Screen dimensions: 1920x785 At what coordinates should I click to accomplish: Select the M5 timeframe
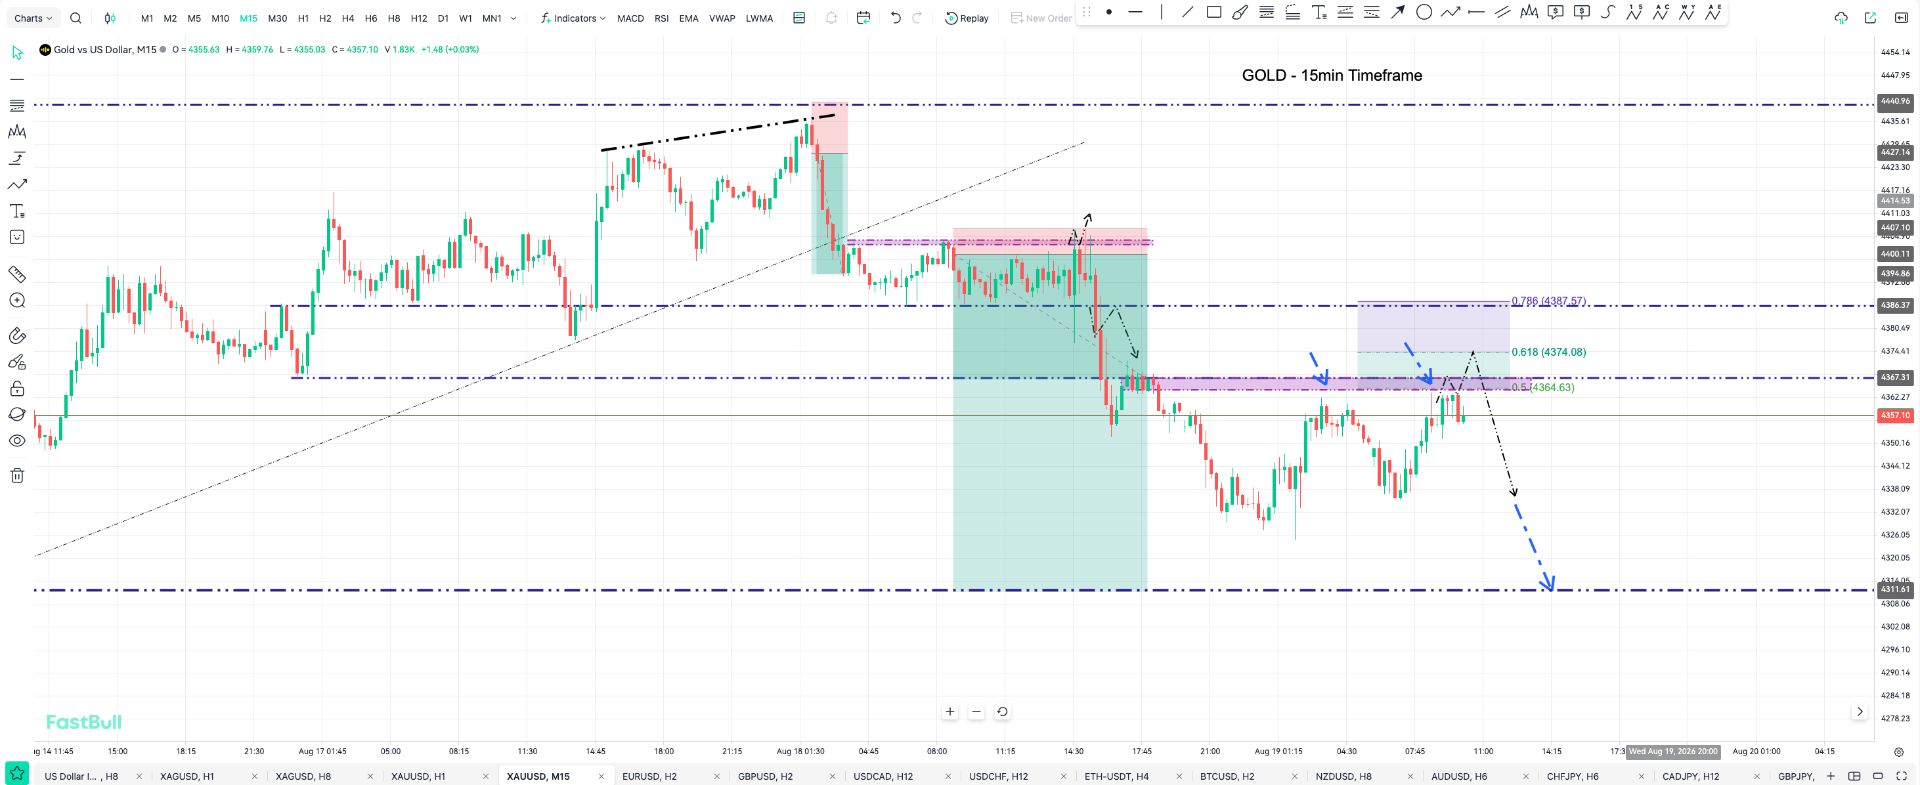tap(194, 18)
